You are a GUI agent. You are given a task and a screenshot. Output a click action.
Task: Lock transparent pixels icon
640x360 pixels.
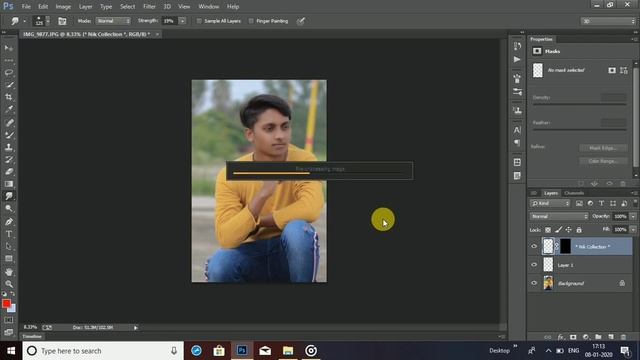pyautogui.click(x=548, y=230)
